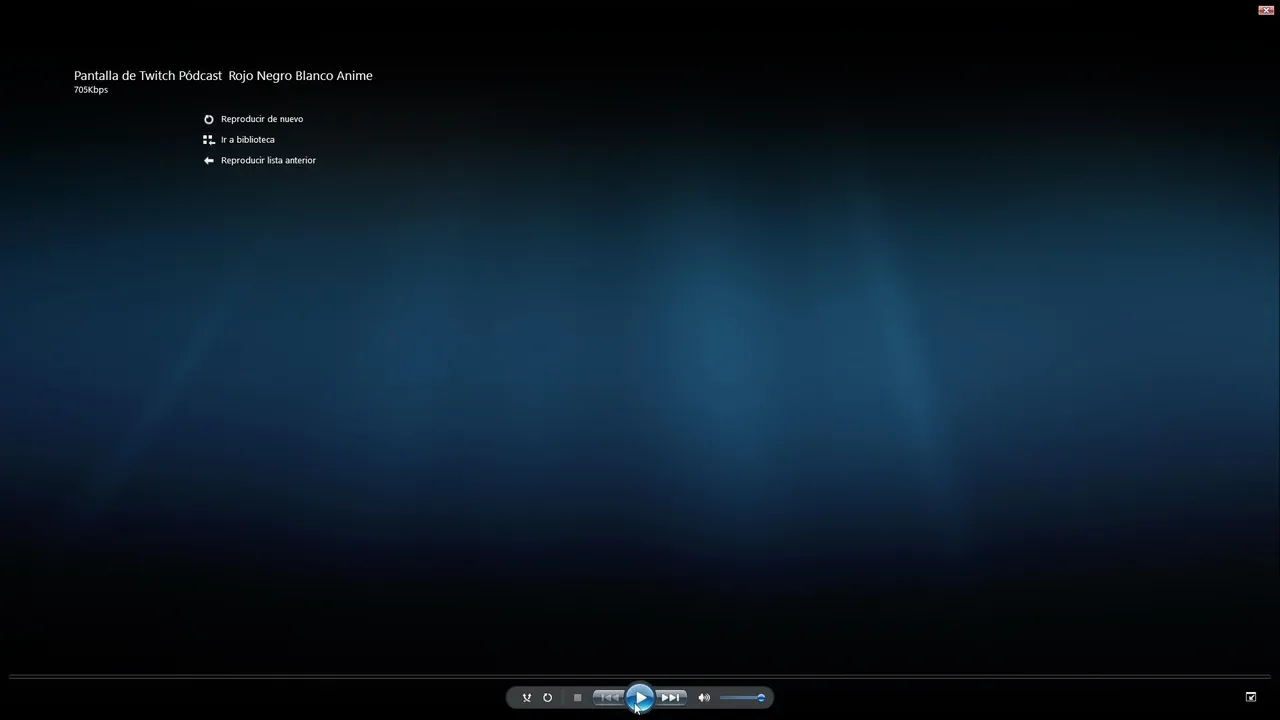This screenshot has width=1280, height=720.
Task: Start playback with the blue Play button
Action: click(640, 698)
